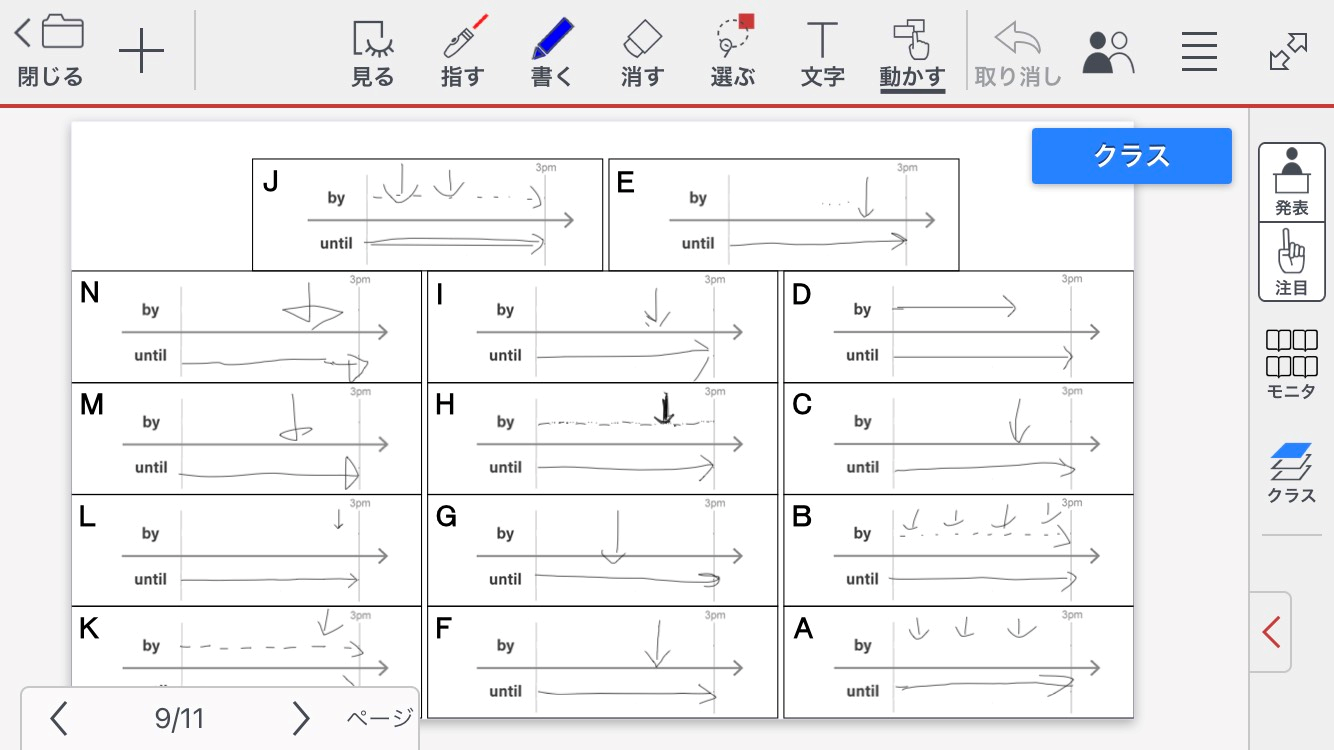Click the 取り消し undo button
This screenshot has width=1334, height=750.
[x=1017, y=52]
